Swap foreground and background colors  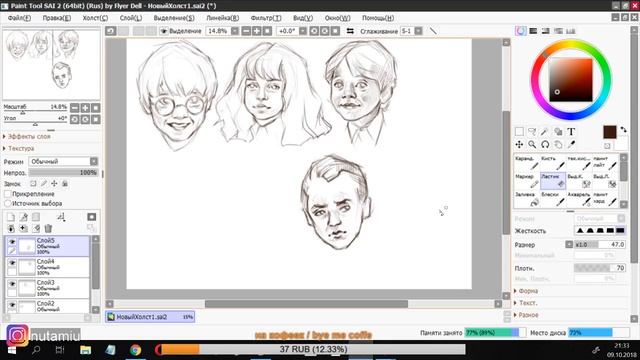pos(623,129)
